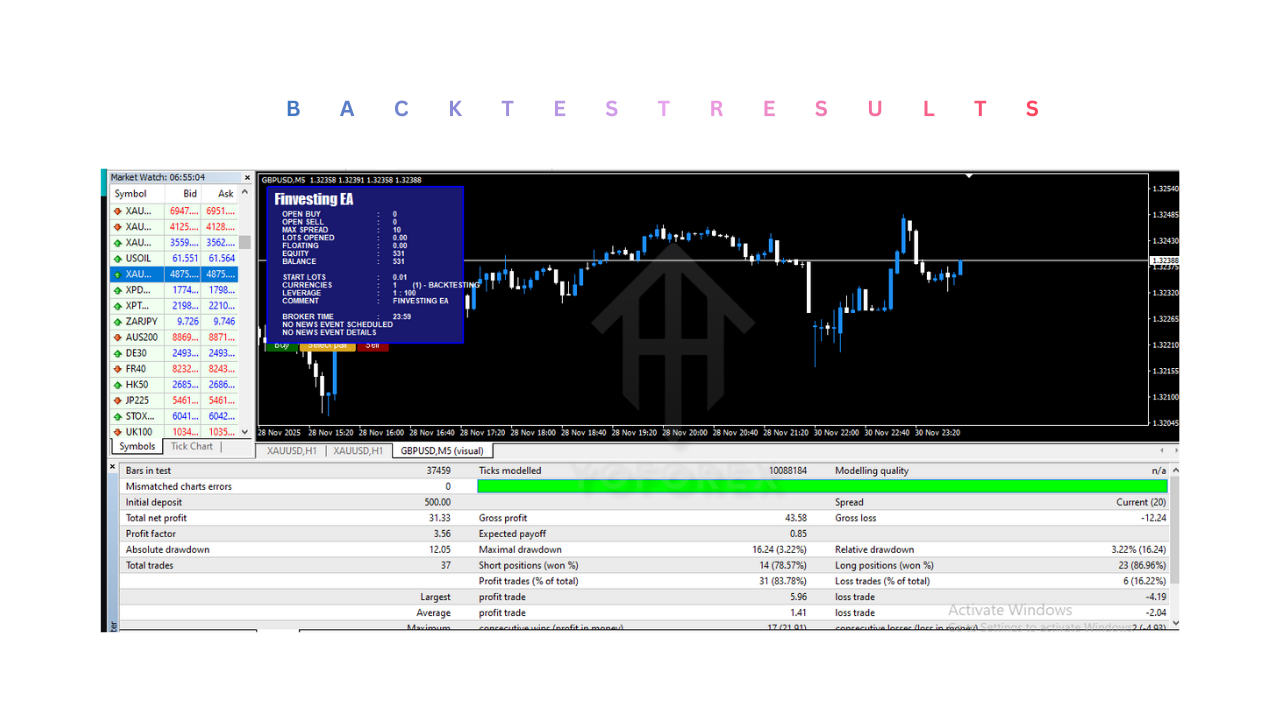Click the green arrow icon beside XPTUSD

(x=118, y=305)
